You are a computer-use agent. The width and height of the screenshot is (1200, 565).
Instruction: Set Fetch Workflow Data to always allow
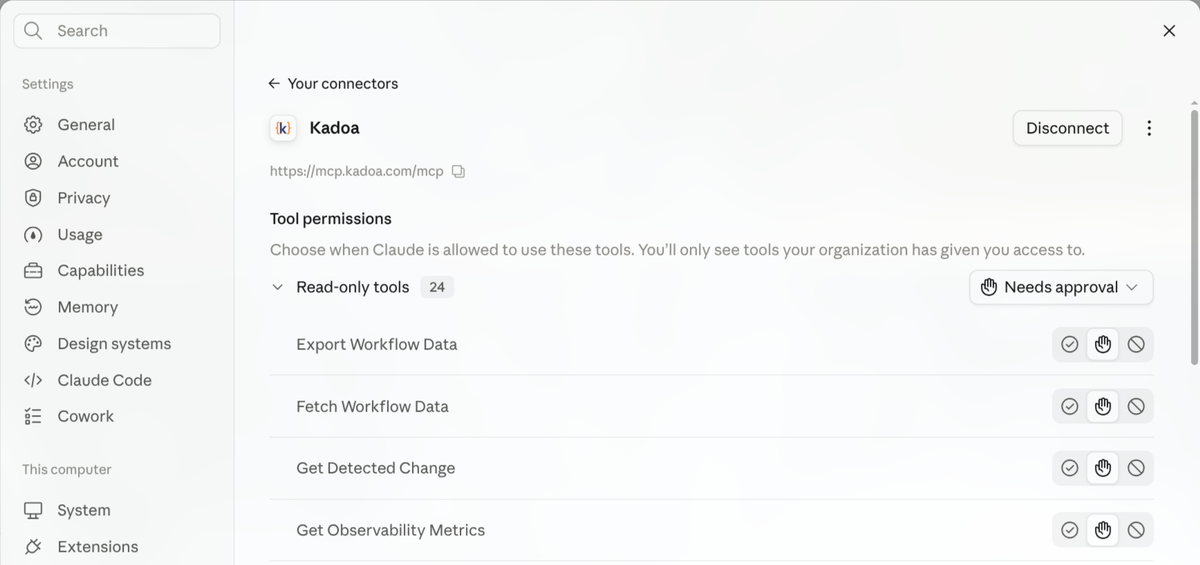(x=1070, y=406)
